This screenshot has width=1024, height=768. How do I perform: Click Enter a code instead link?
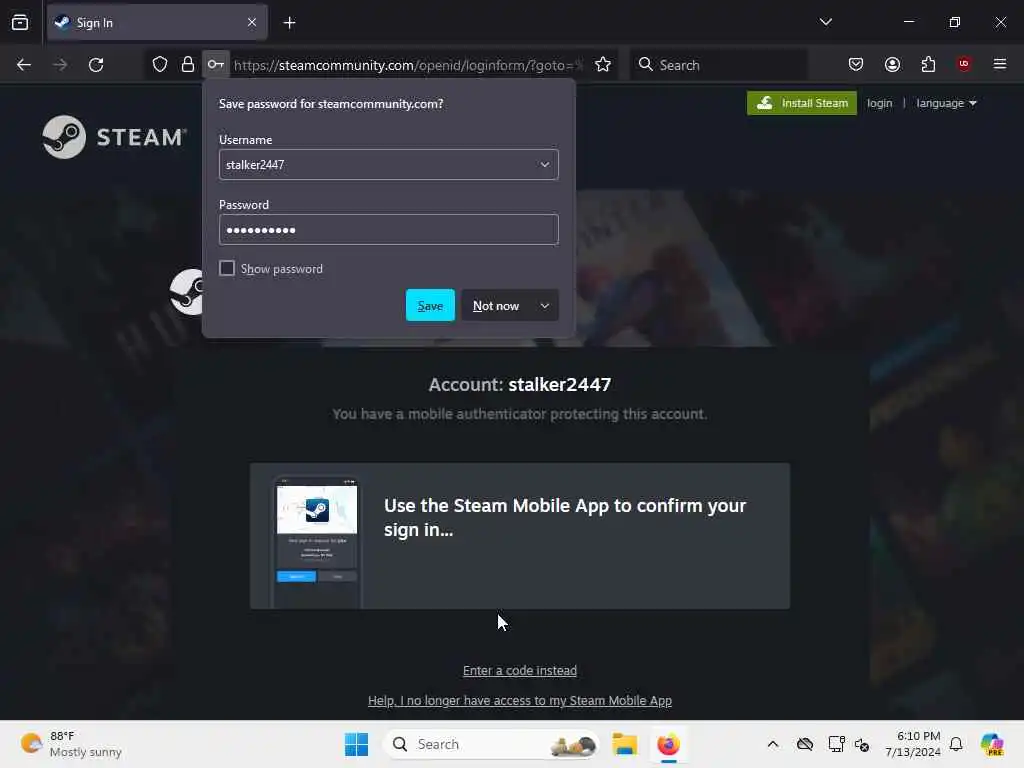tap(520, 670)
